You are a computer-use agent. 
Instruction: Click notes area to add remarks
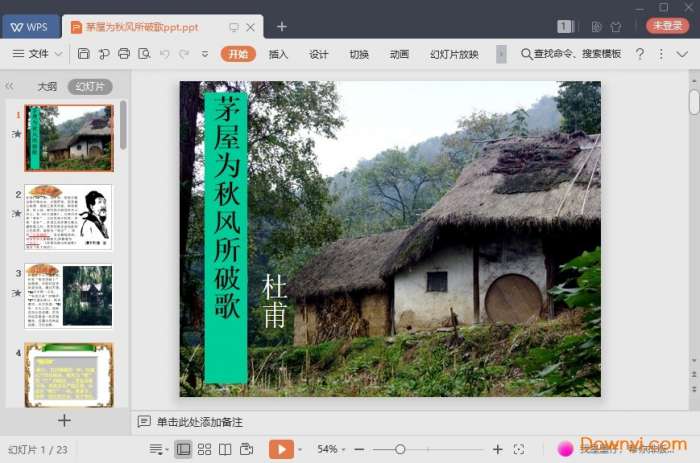pos(200,422)
